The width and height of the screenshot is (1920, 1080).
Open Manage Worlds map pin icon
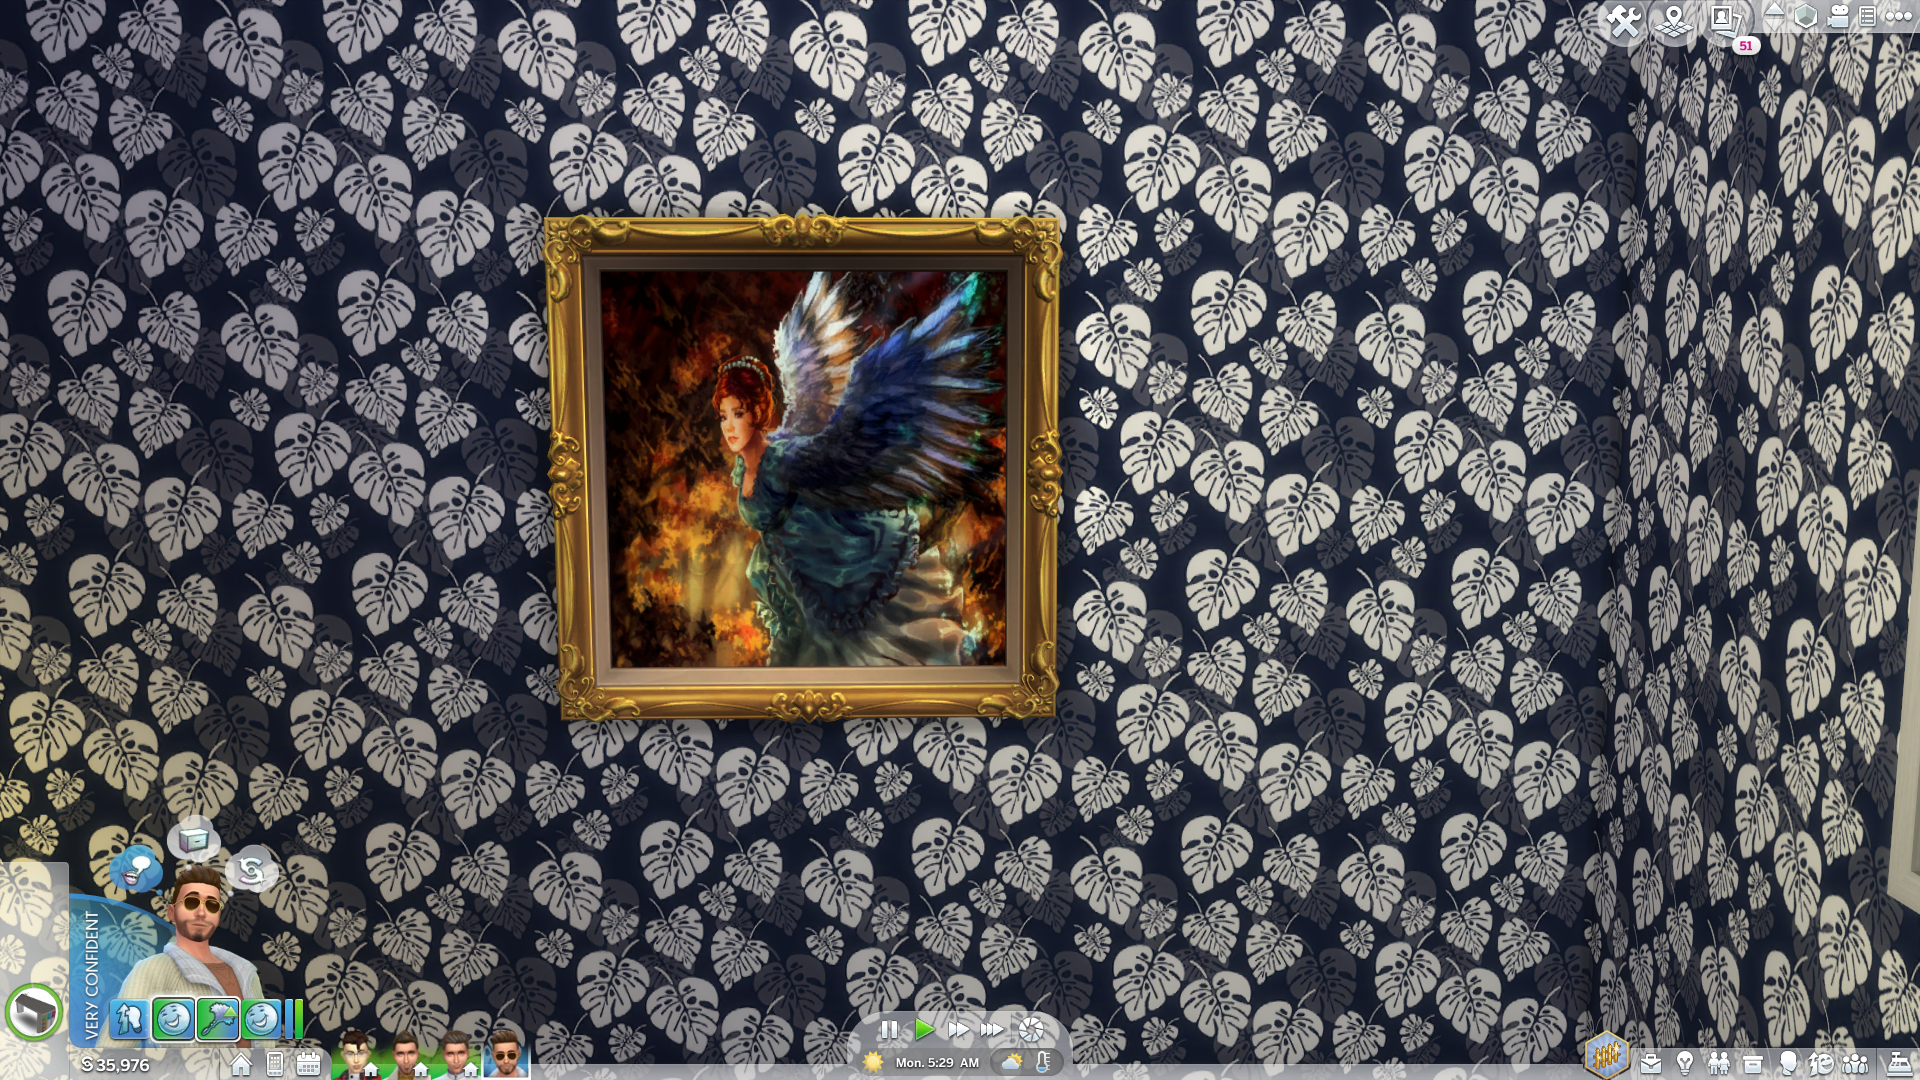tap(1673, 22)
